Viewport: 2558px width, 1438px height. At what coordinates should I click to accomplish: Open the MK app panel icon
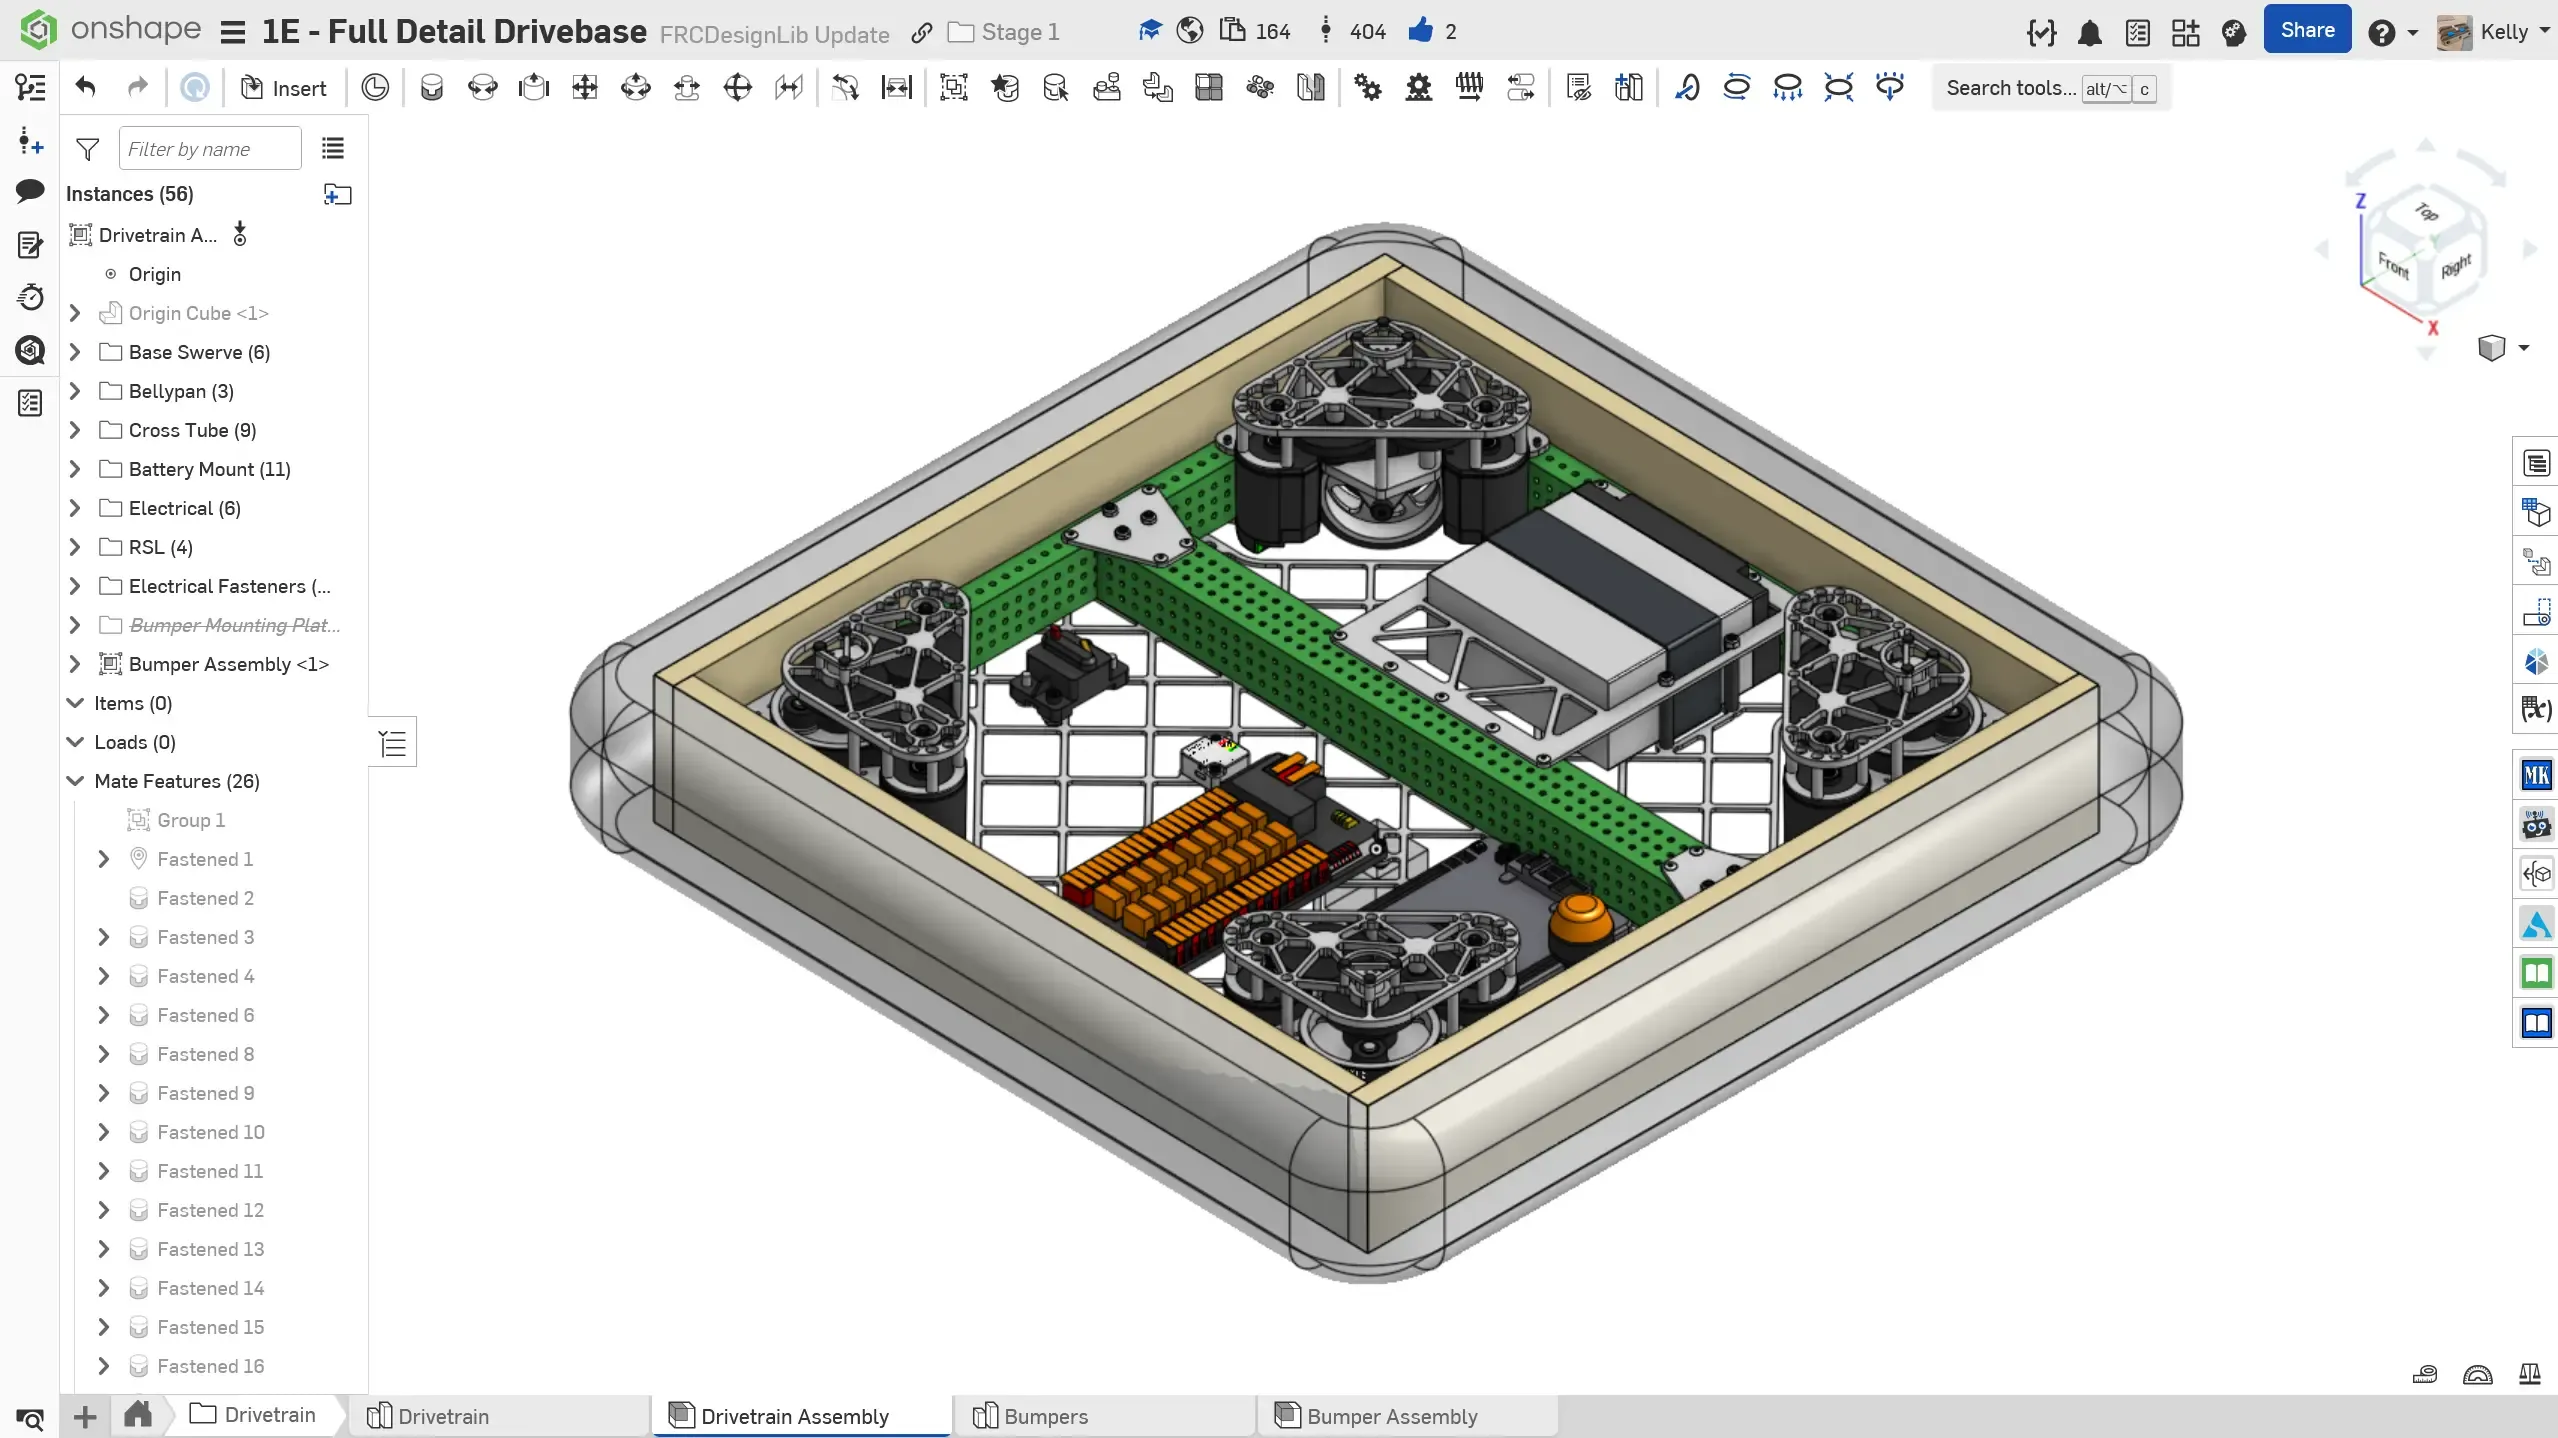pyautogui.click(x=2536, y=775)
